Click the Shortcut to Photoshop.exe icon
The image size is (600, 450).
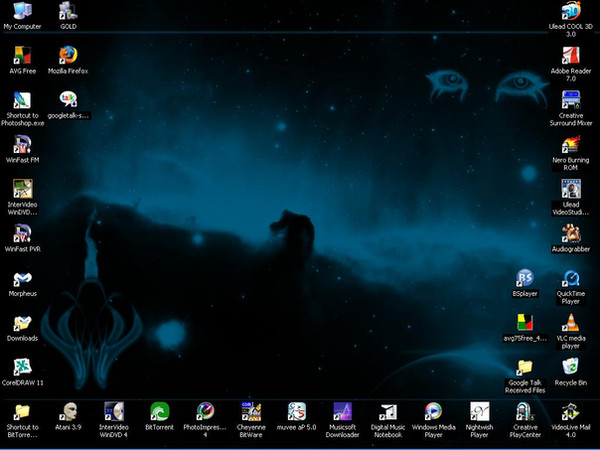pos(22,100)
